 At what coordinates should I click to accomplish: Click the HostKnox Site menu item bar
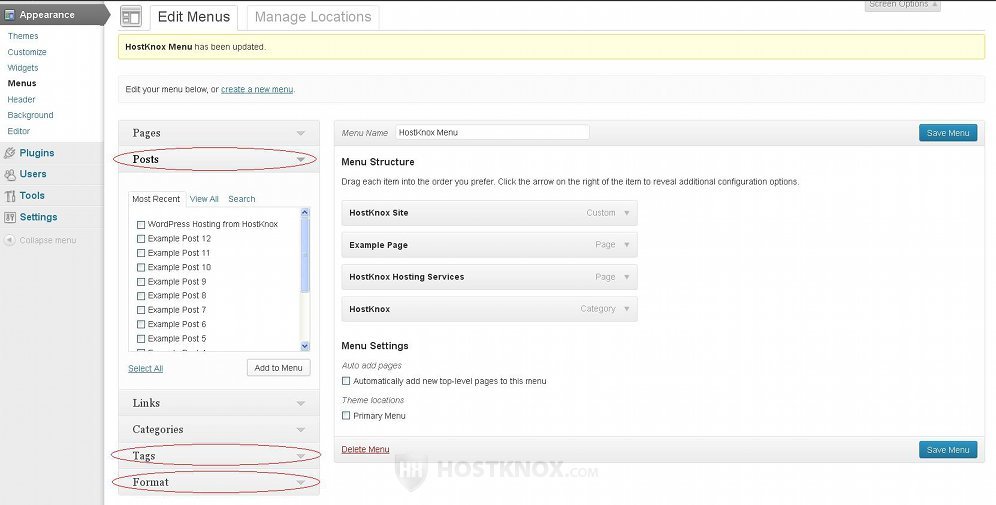489,213
